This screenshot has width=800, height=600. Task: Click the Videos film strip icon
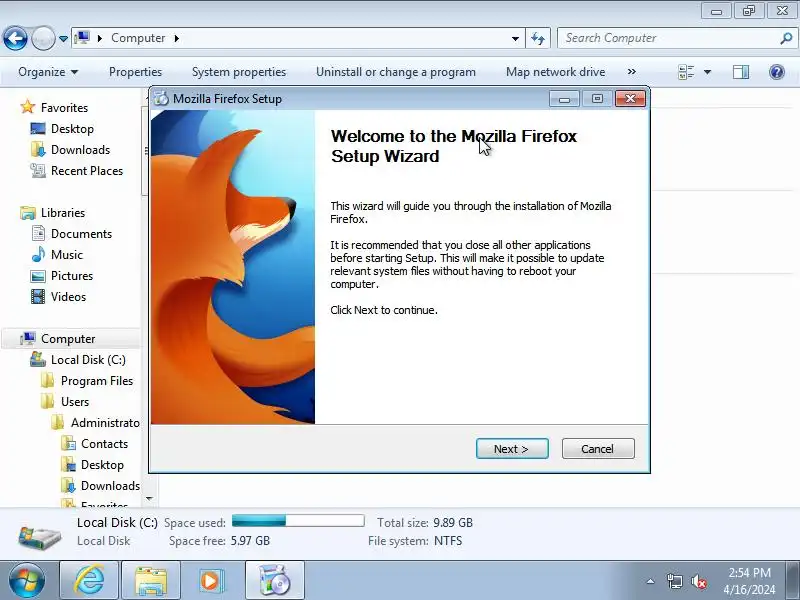pyautogui.click(x=38, y=296)
